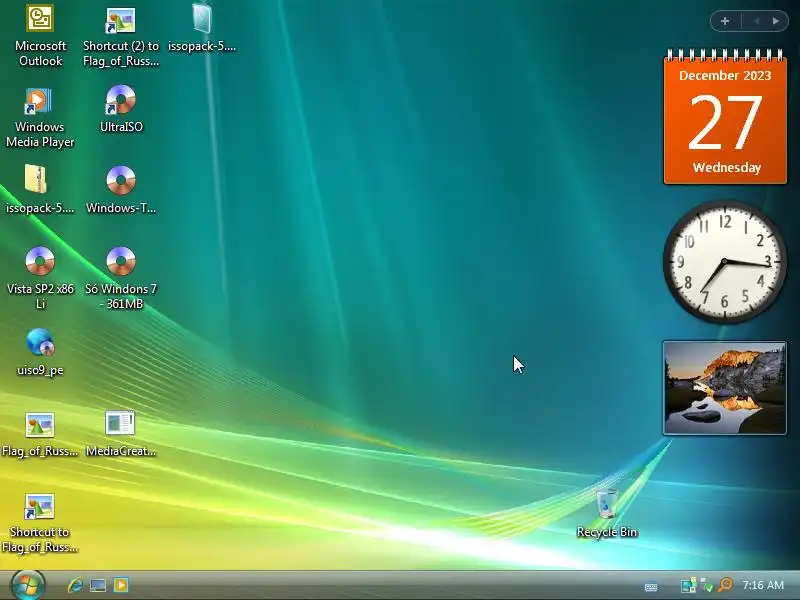Select the top-row issopack-5 glass file icon
Screen dimensions: 800x600
tap(202, 28)
